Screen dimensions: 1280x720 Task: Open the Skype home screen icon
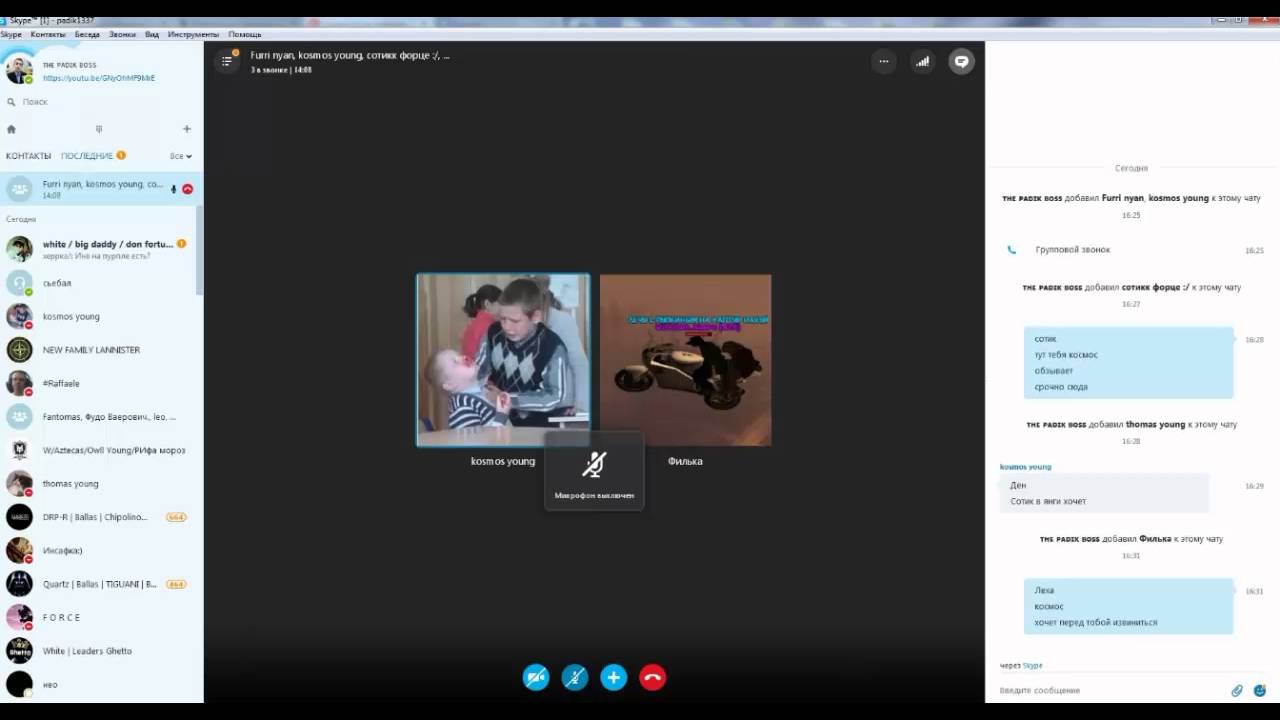tap(11, 129)
